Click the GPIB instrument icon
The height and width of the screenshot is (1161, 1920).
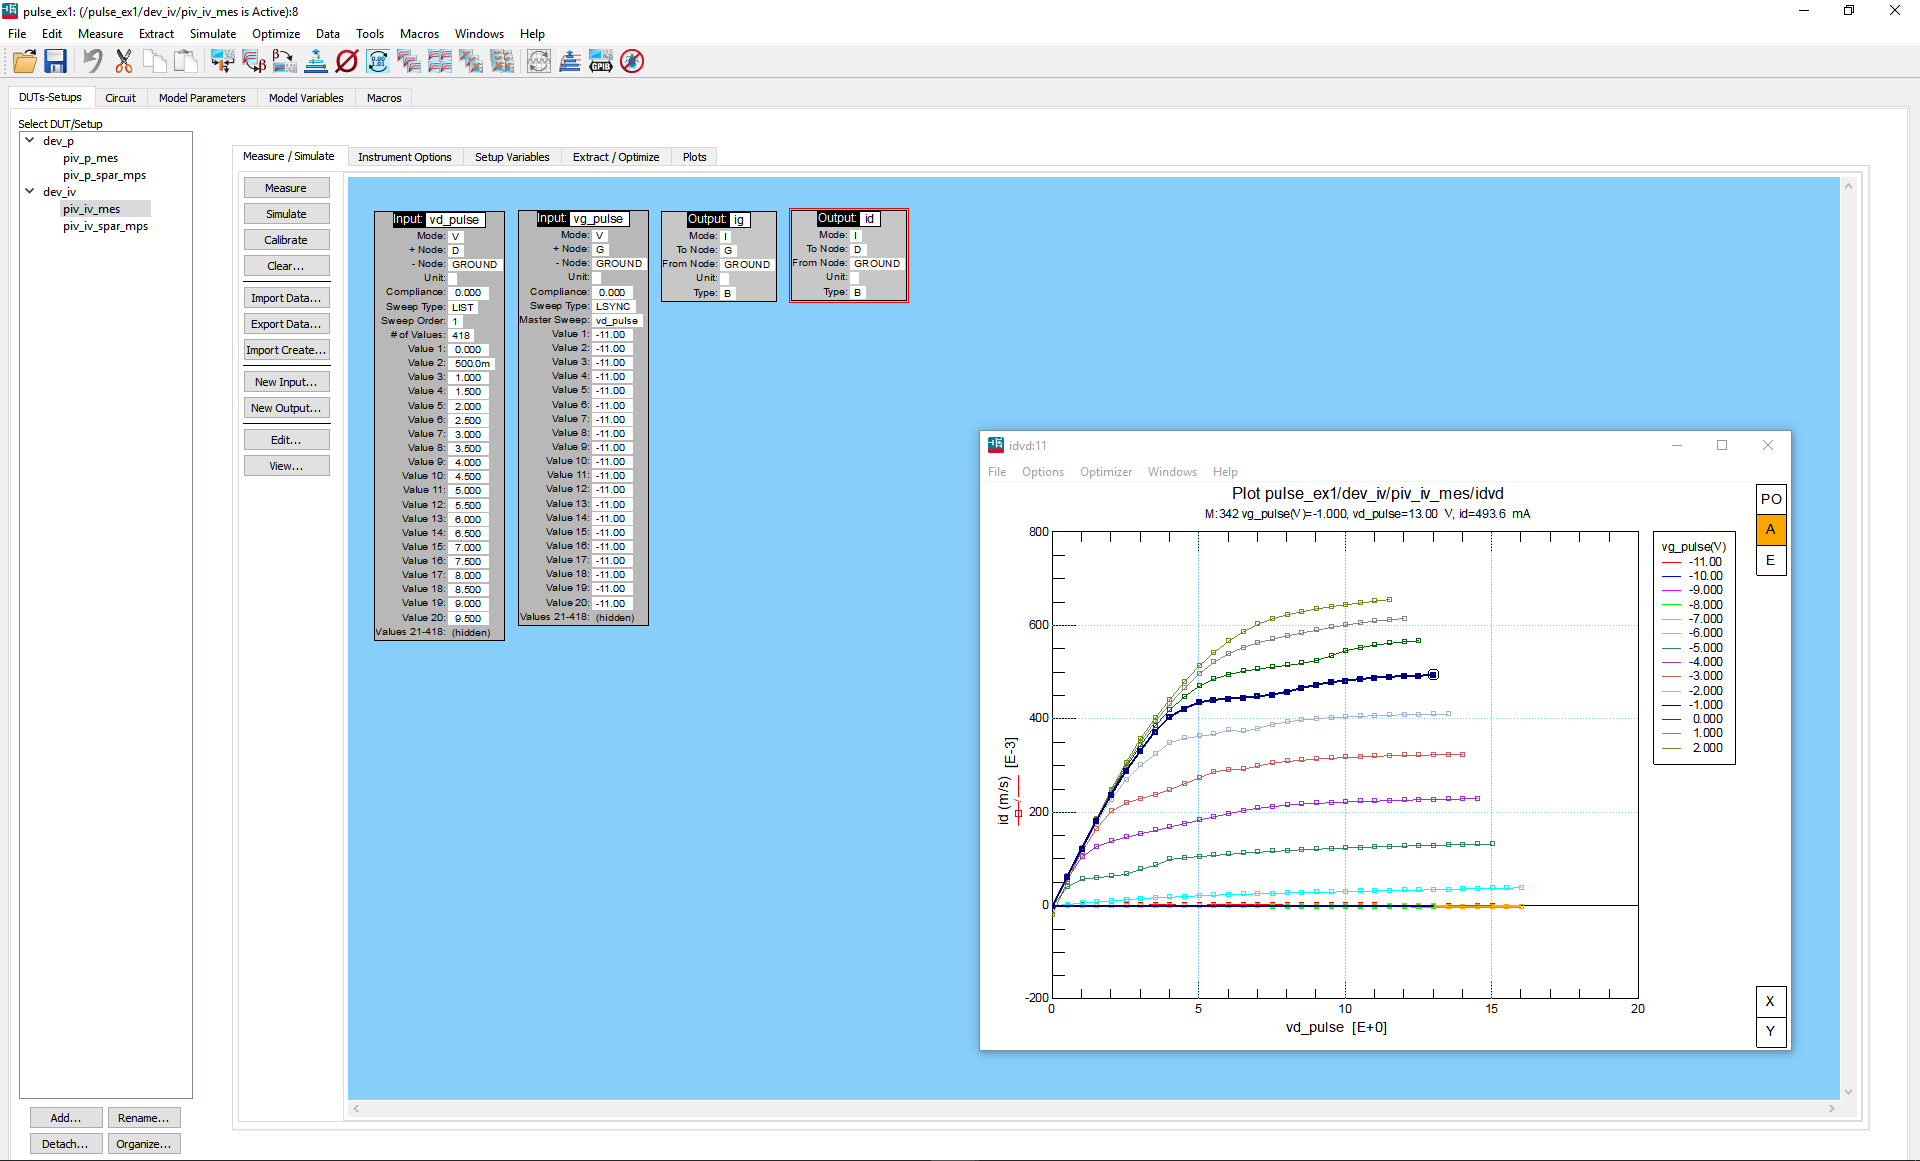[600, 62]
